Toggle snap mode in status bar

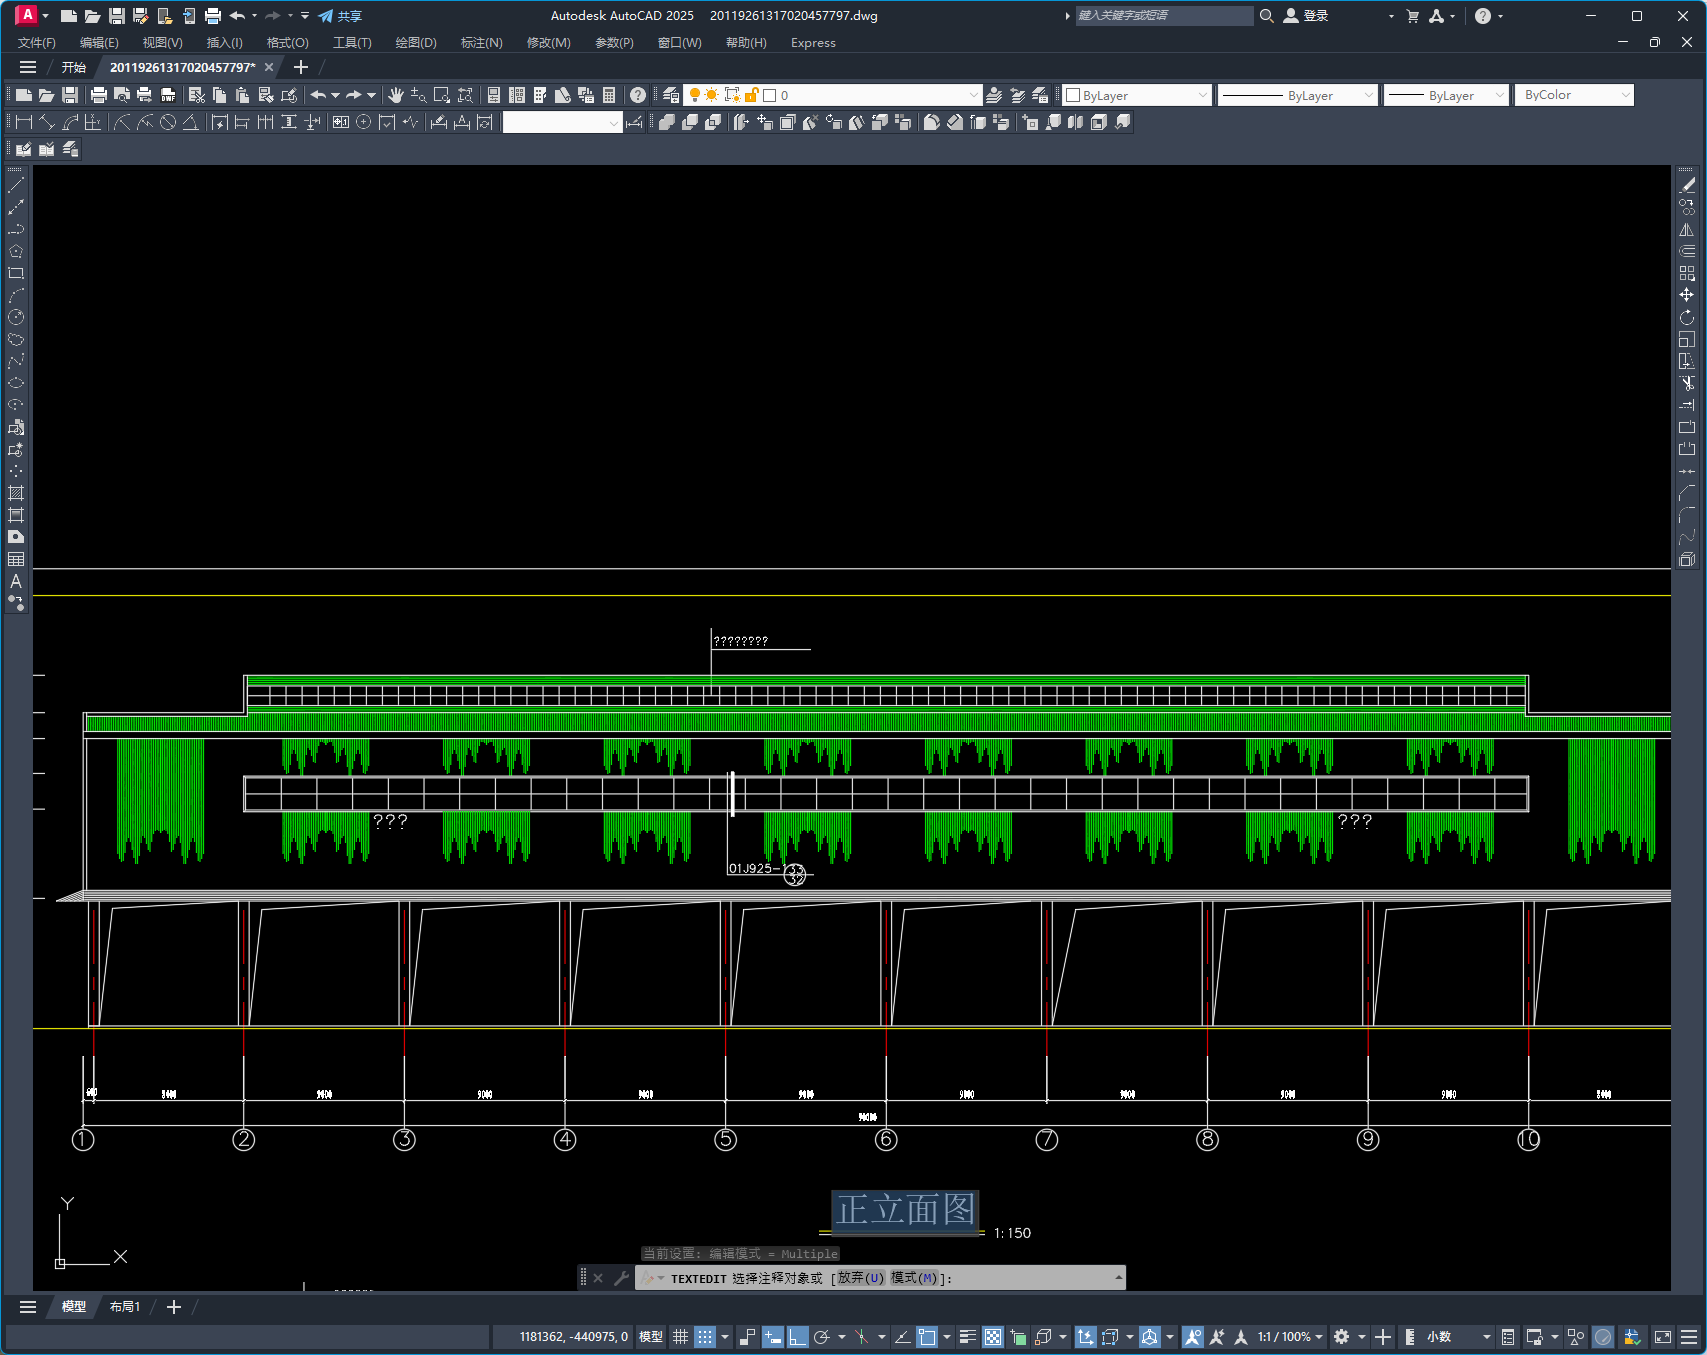pos(705,1337)
